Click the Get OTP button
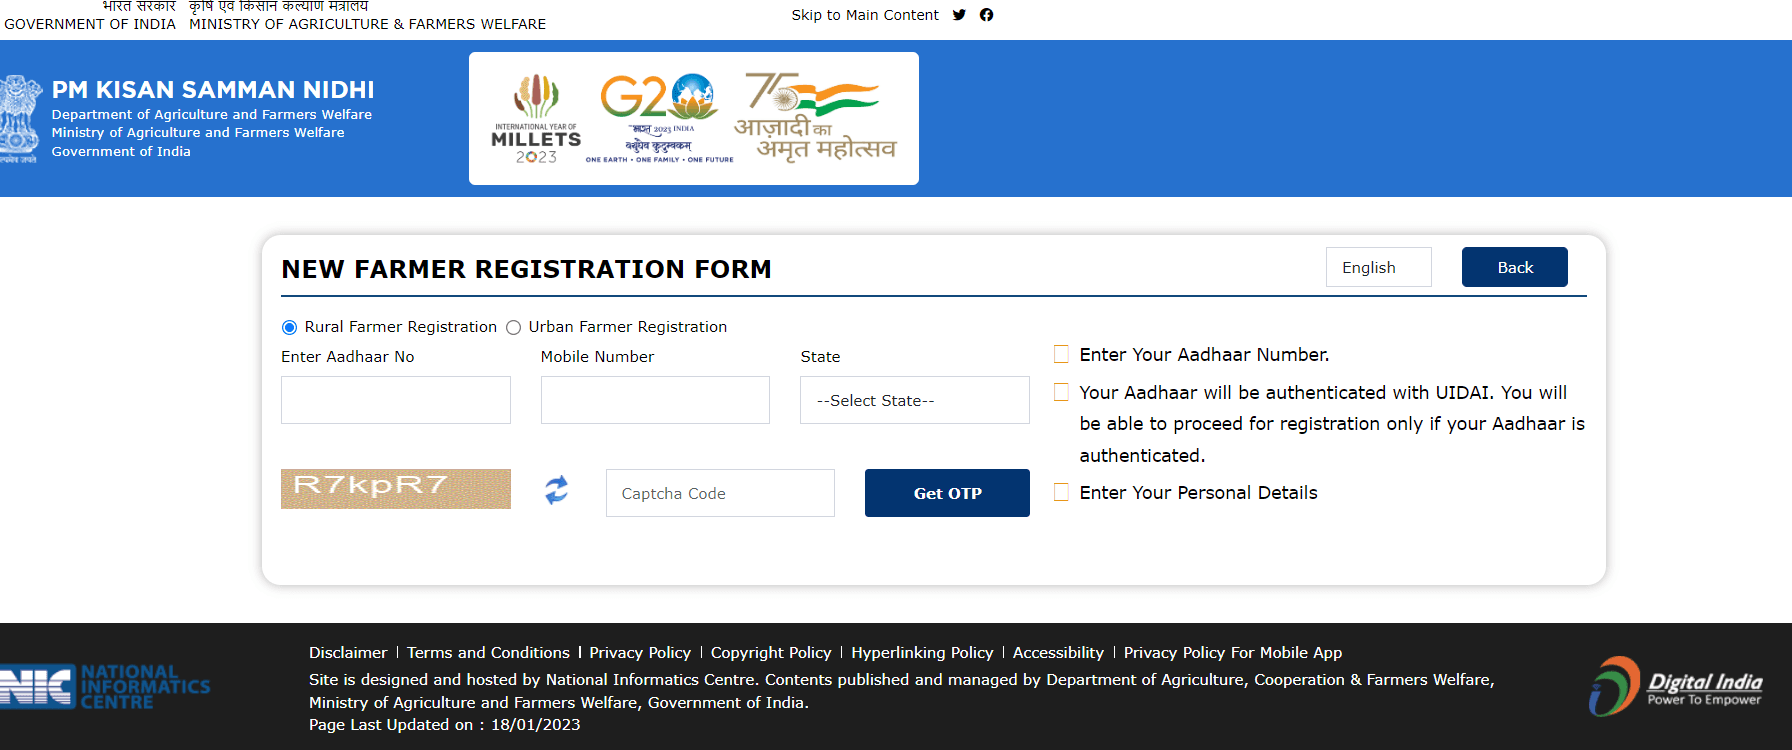The image size is (1792, 750). (x=947, y=493)
